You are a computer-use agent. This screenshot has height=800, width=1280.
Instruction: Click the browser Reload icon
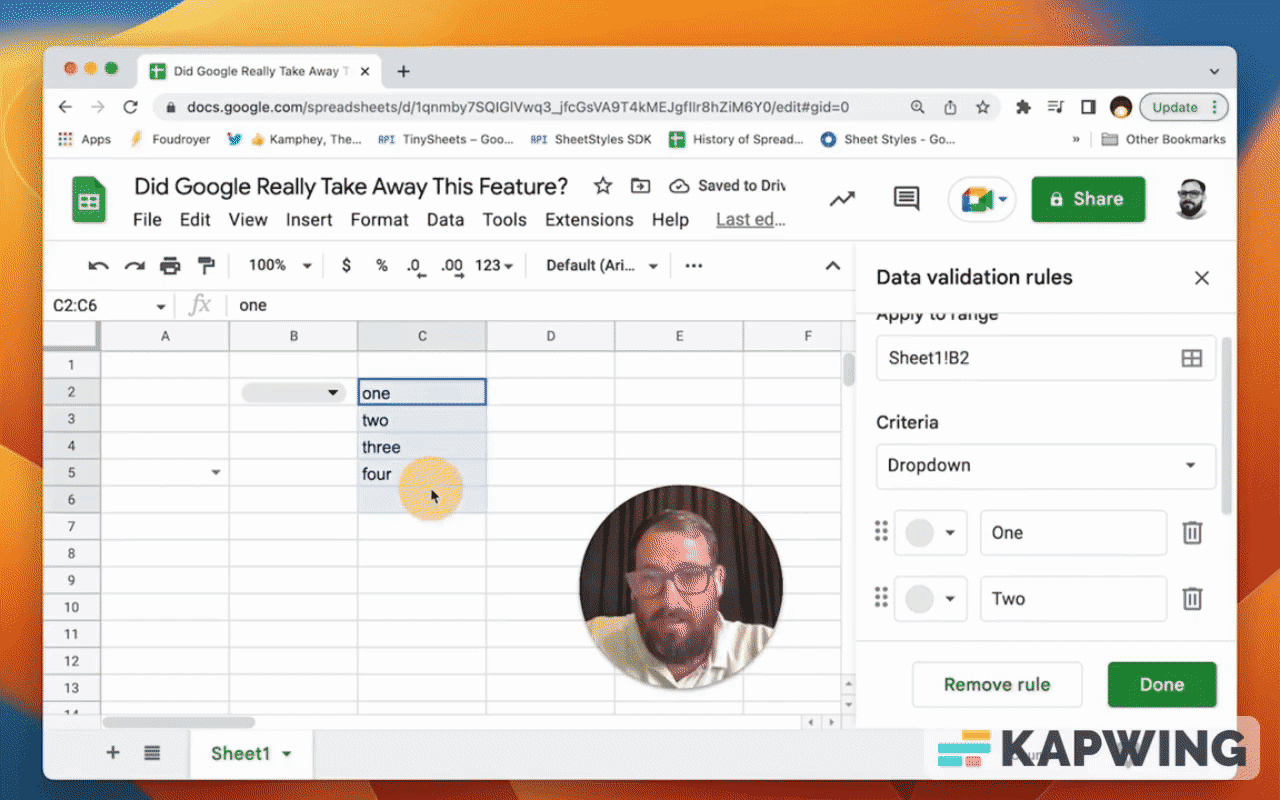[x=130, y=107]
